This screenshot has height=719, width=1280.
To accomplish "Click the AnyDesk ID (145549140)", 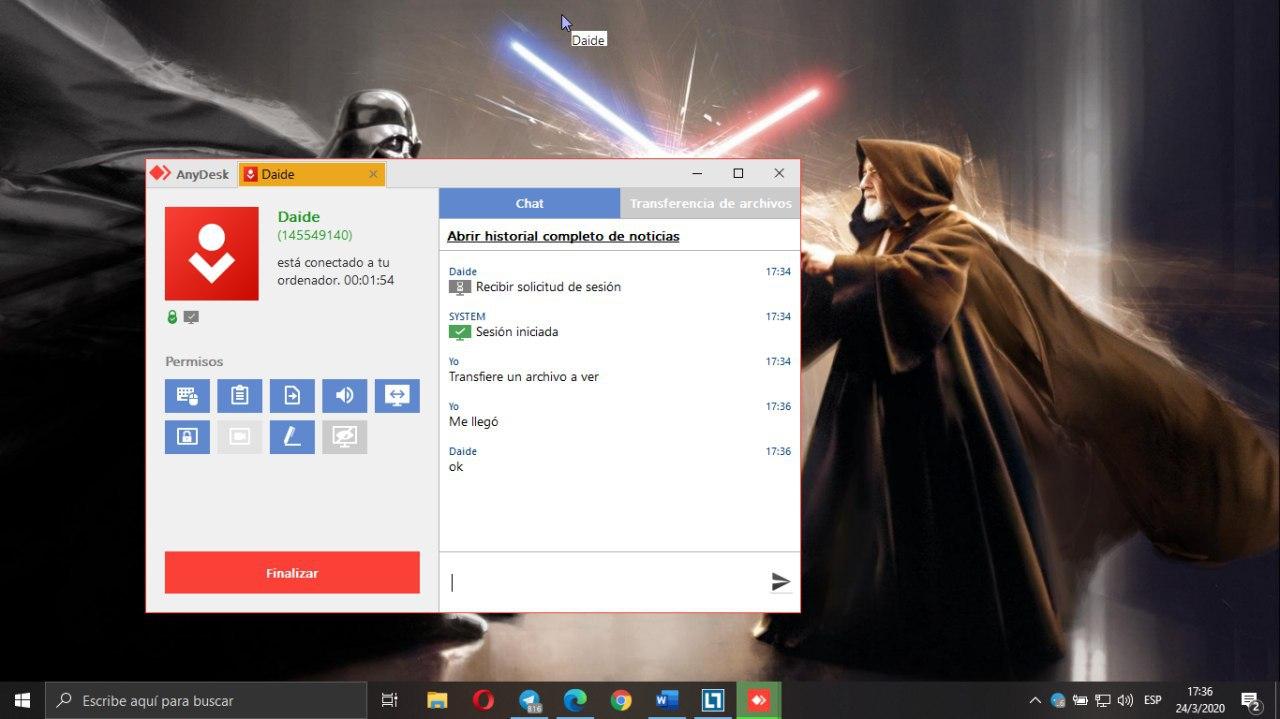I will coord(315,235).
